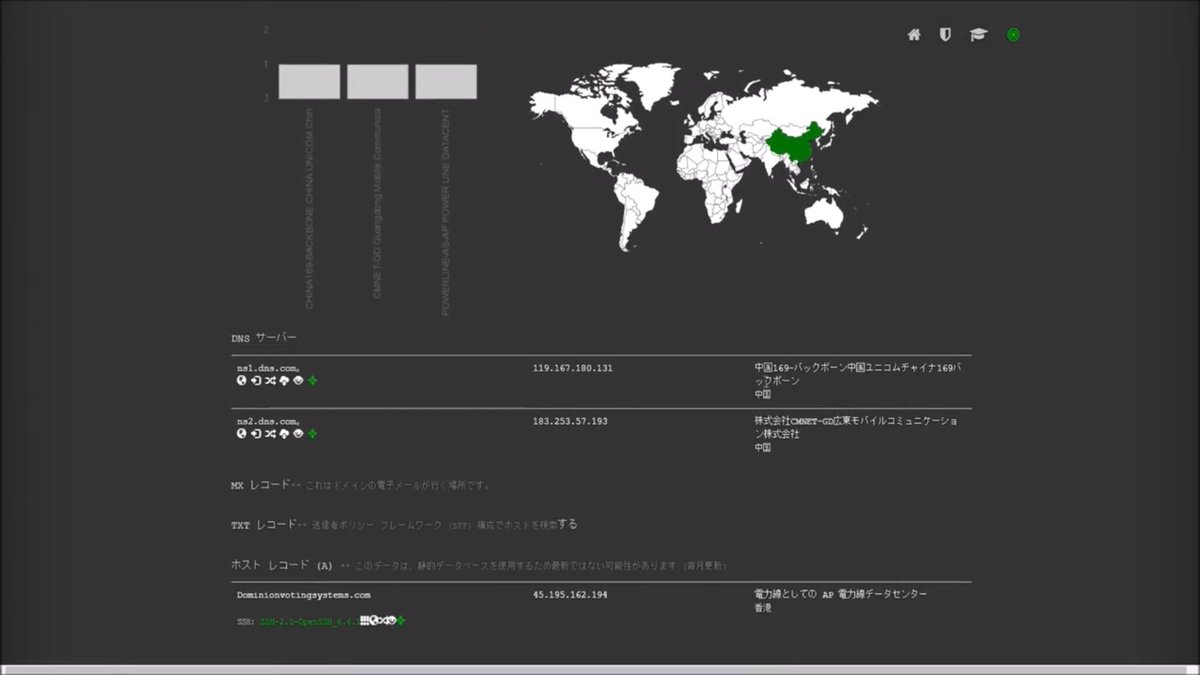Click the green crosshair icon in Dominionvotingsystems.com row

(401, 621)
